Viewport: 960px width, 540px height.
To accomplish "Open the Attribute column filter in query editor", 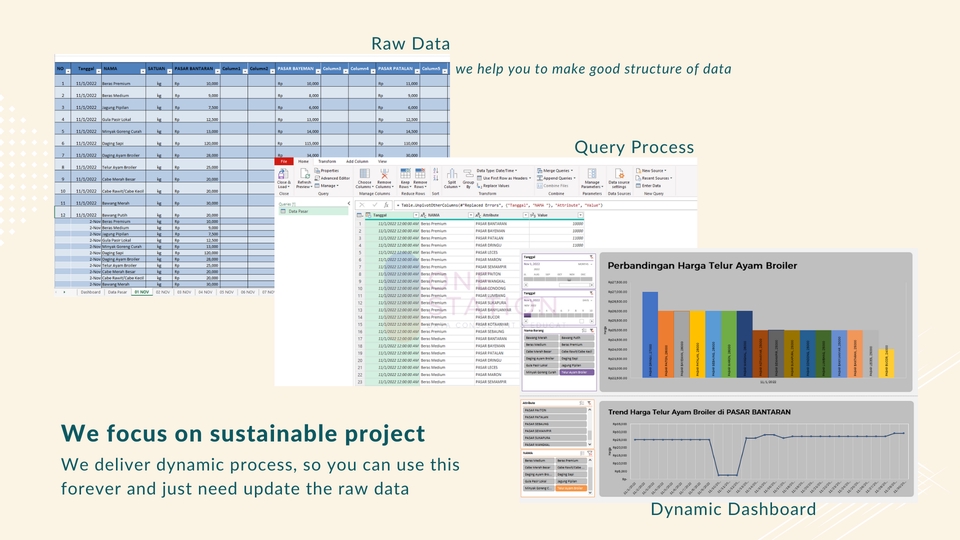I will point(526,216).
